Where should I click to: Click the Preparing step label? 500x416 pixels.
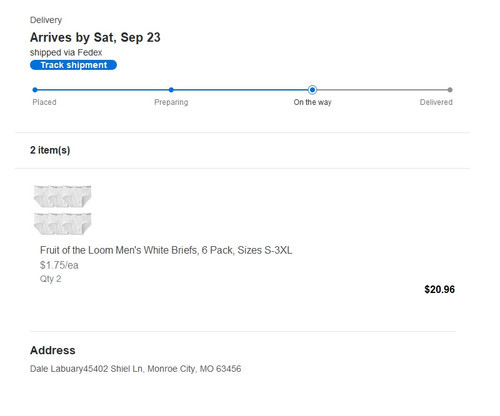click(x=171, y=102)
